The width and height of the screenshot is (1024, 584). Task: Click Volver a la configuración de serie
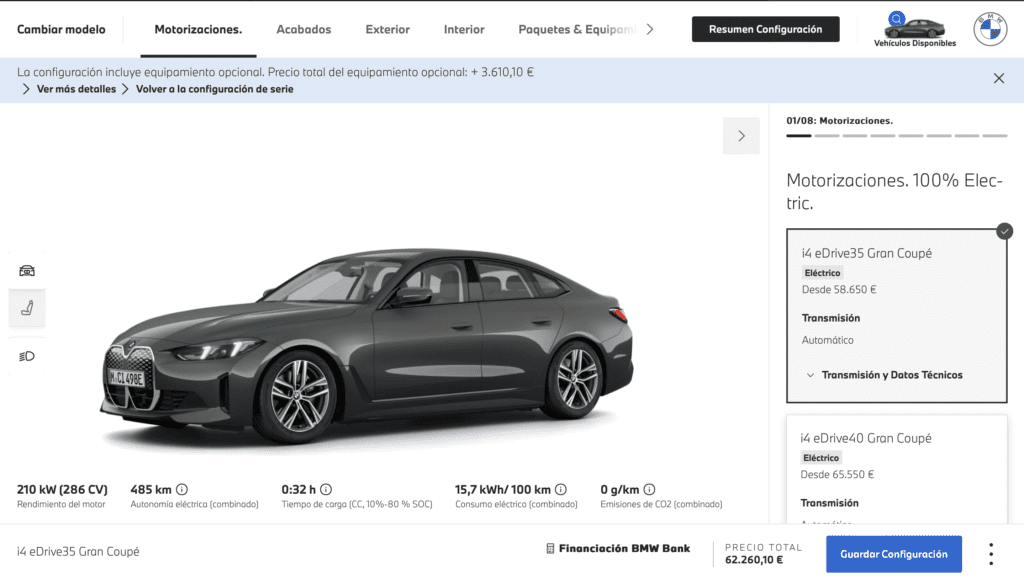click(x=208, y=89)
